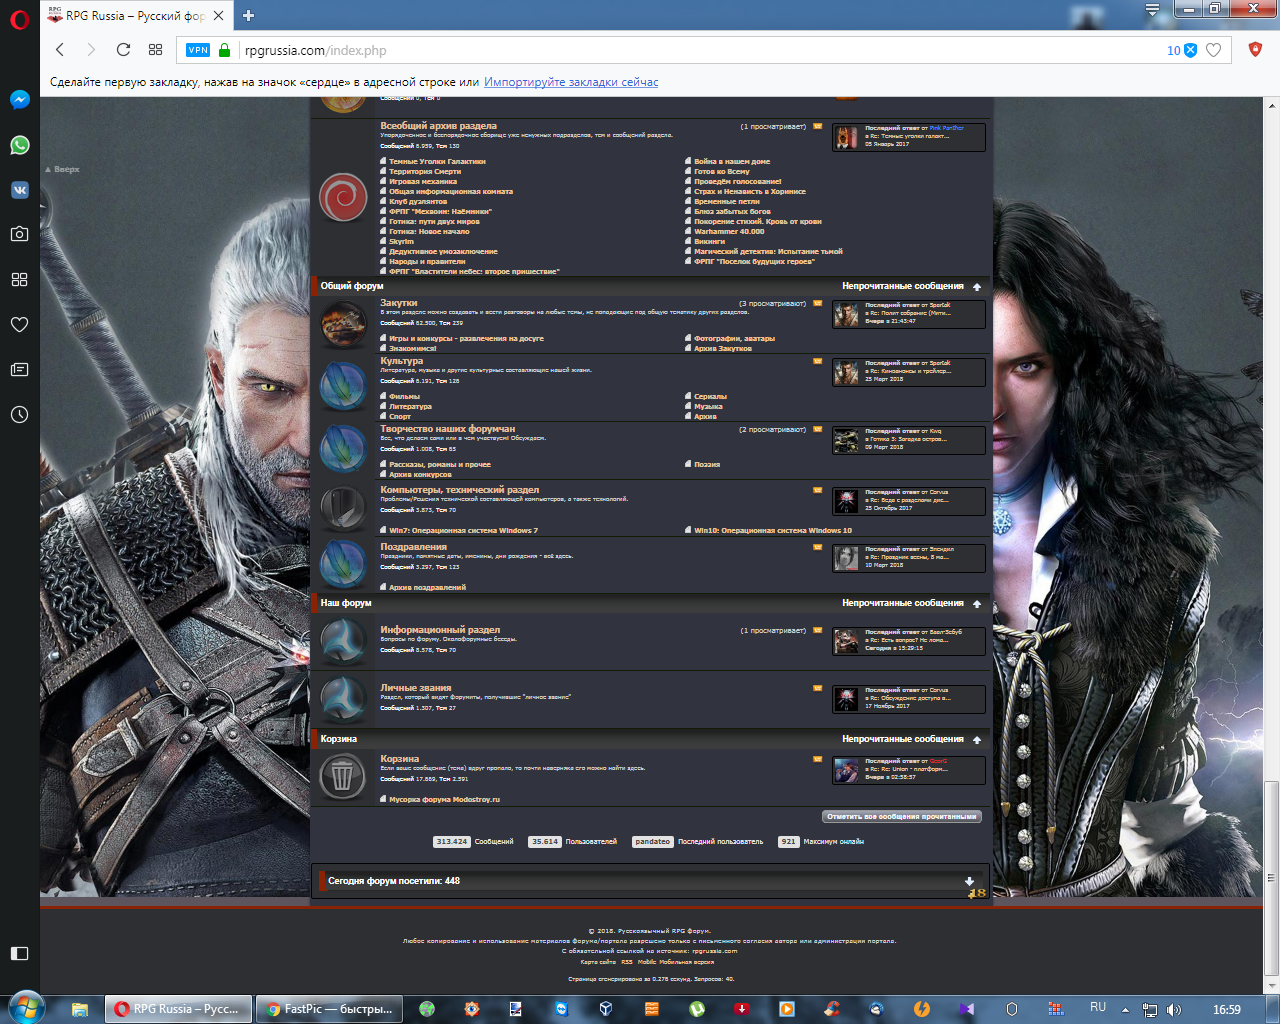1280x1024 pixels.
Task: Open 'Win10: Операционная система Windows 10' subforum
Action: (773, 531)
